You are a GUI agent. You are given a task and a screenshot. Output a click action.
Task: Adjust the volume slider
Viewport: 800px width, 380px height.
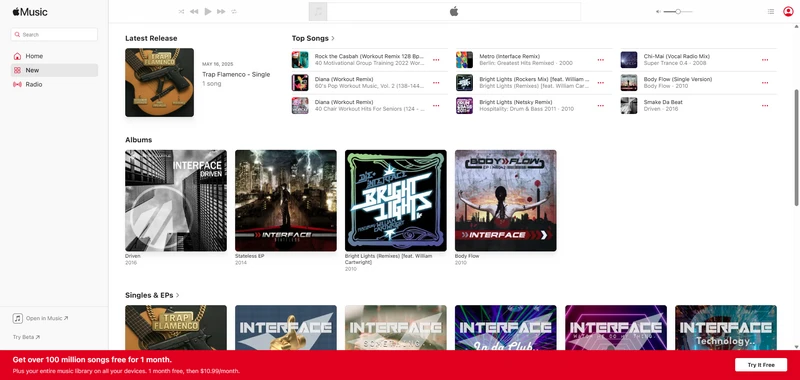pyautogui.click(x=678, y=11)
